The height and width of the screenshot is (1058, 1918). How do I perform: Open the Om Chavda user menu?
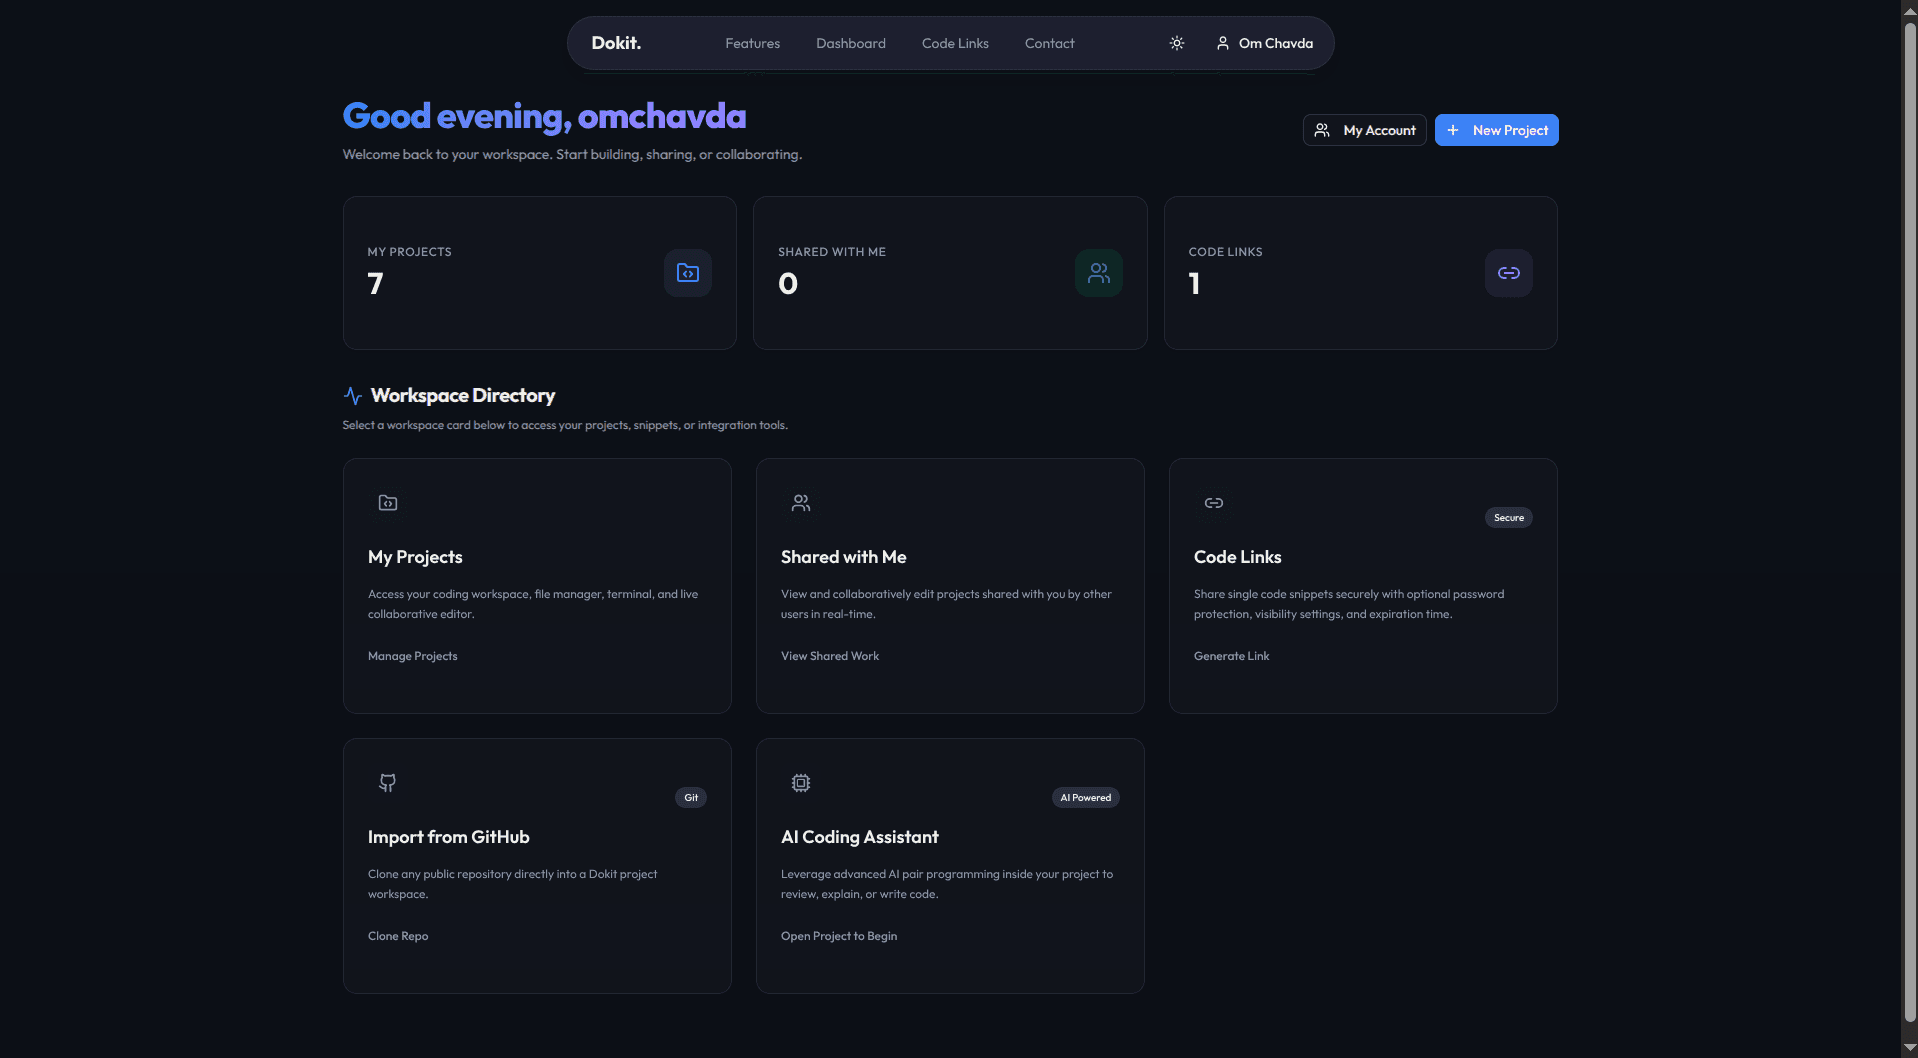[x=1264, y=43]
